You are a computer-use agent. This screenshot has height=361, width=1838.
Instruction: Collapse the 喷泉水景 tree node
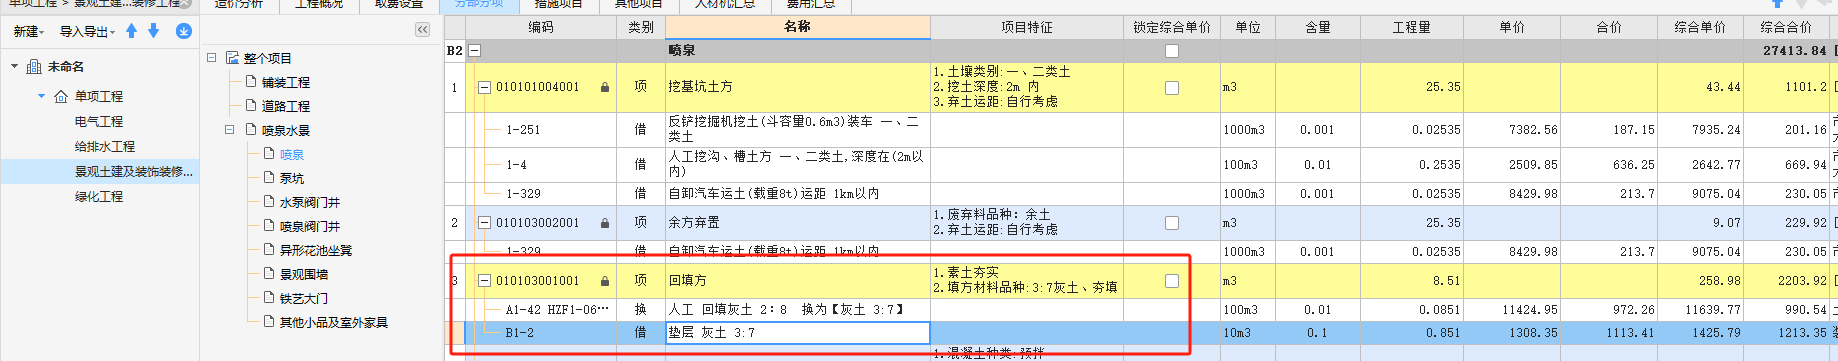(230, 129)
